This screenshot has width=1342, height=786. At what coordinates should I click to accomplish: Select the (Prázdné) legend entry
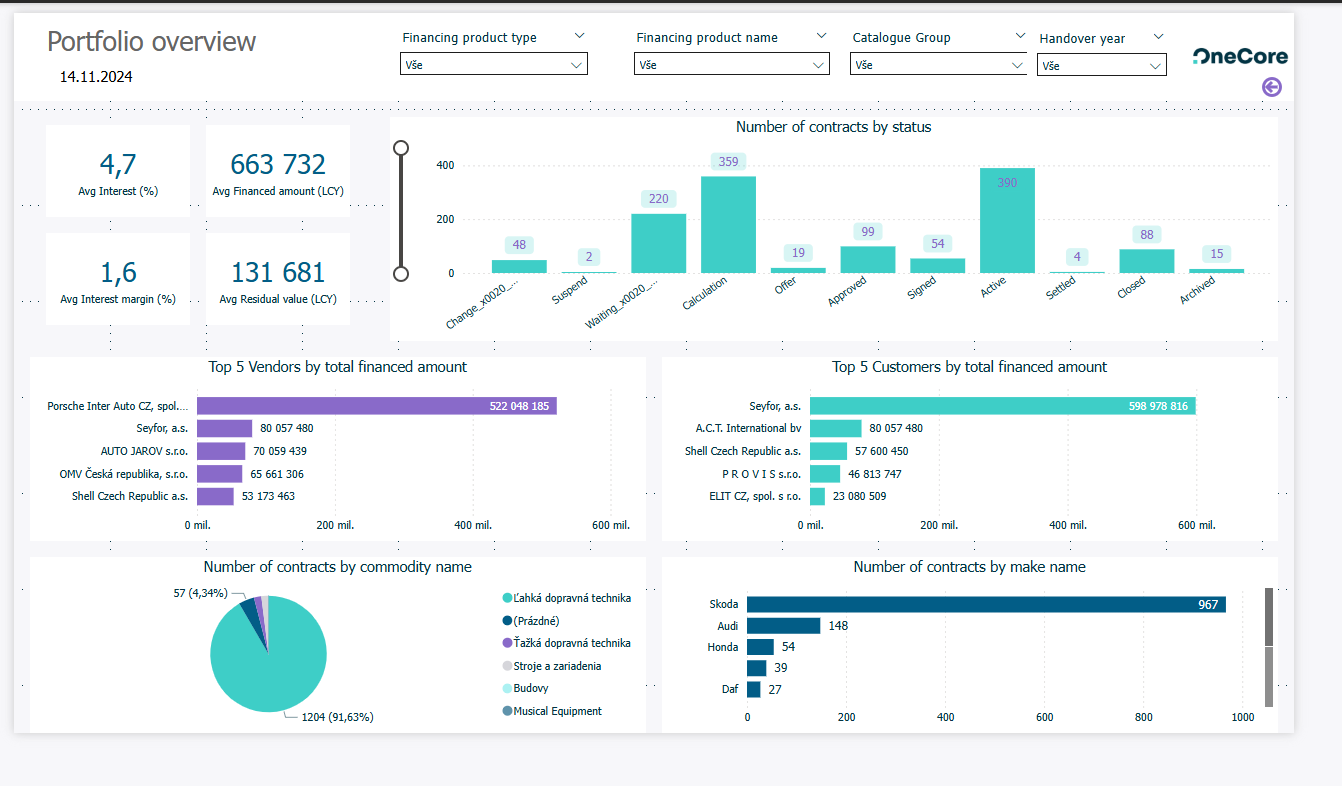(535, 621)
